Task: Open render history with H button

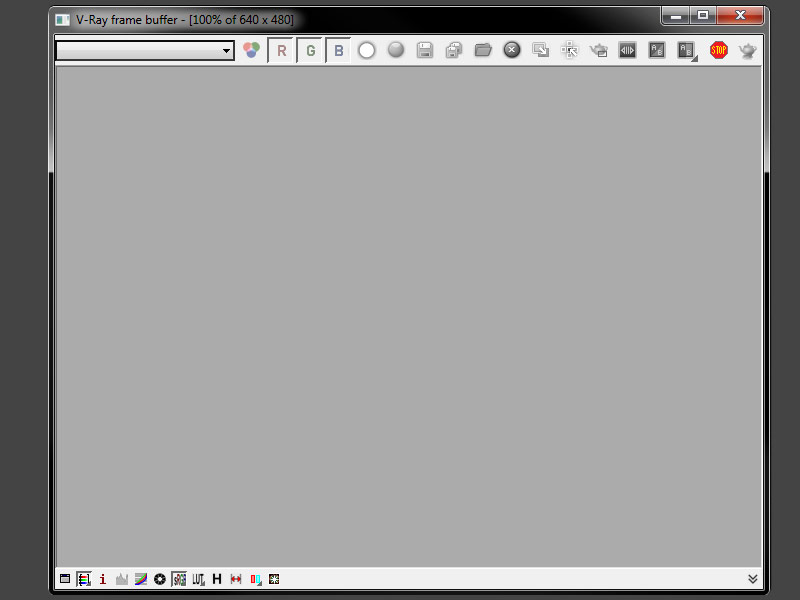Action: click(x=217, y=579)
